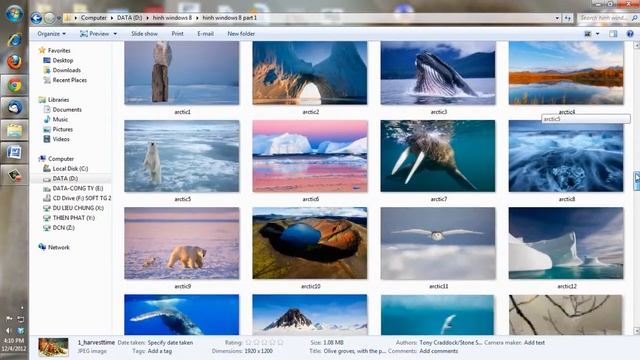Open the Videos library
Image resolution: width=640 pixels, height=360 pixels.
point(61,139)
